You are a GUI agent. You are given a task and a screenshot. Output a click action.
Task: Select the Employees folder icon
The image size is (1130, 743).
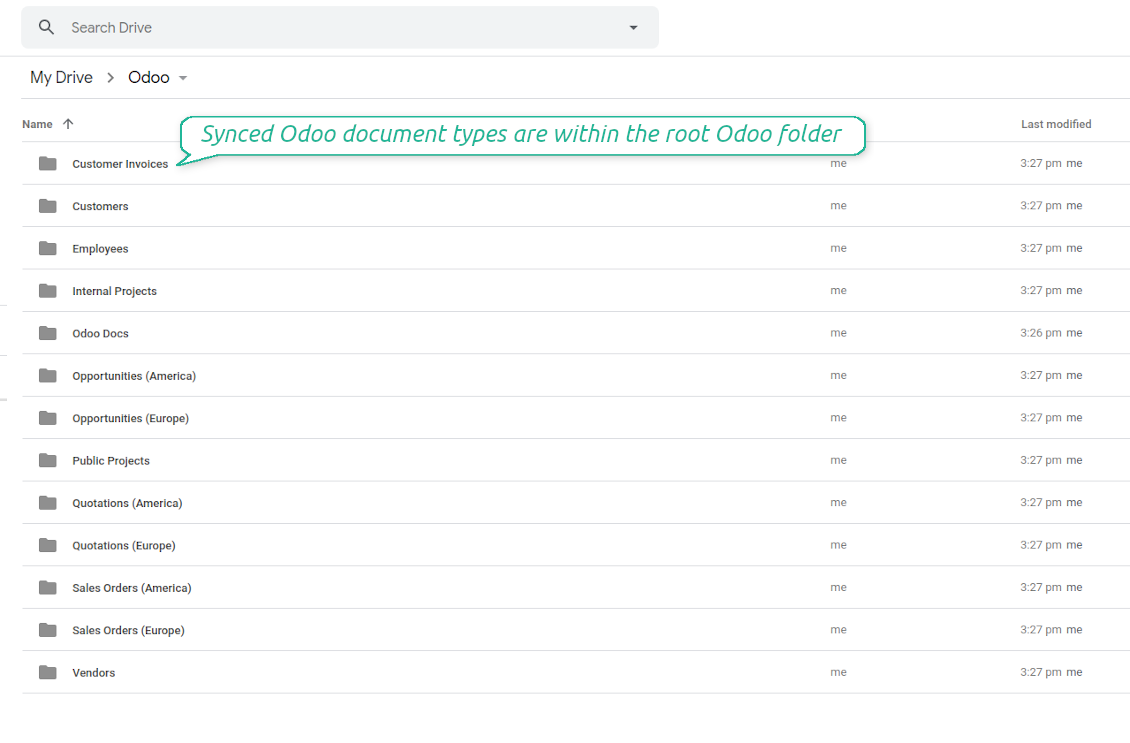[48, 249]
